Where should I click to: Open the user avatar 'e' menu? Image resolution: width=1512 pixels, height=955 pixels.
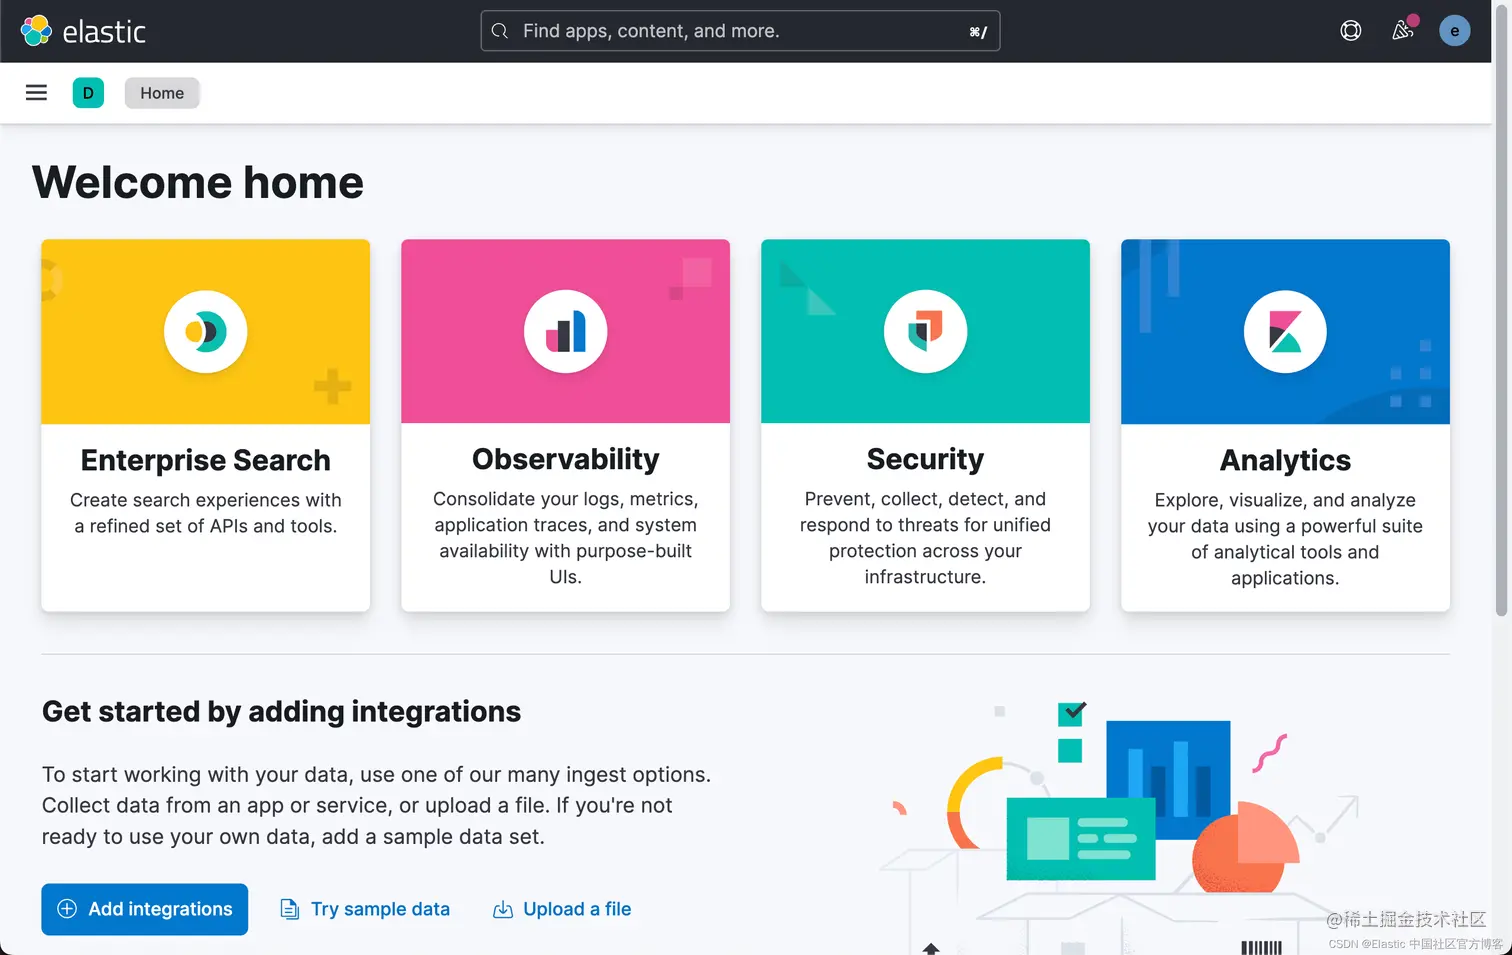pyautogui.click(x=1454, y=31)
